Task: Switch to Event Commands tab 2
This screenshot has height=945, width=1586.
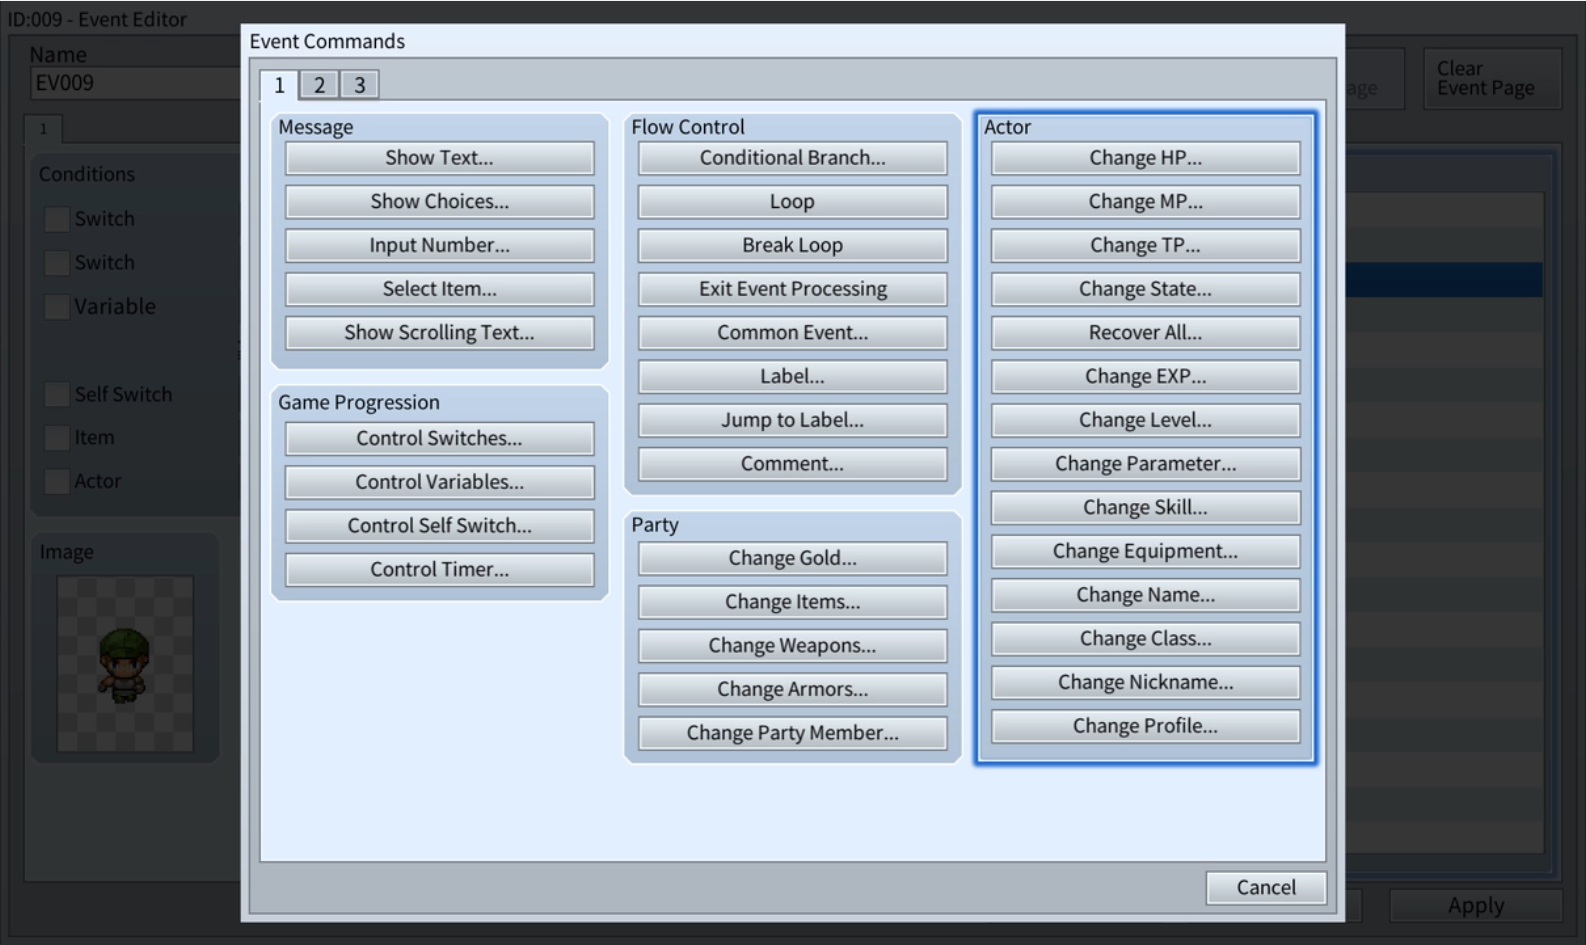Action: pos(319,85)
